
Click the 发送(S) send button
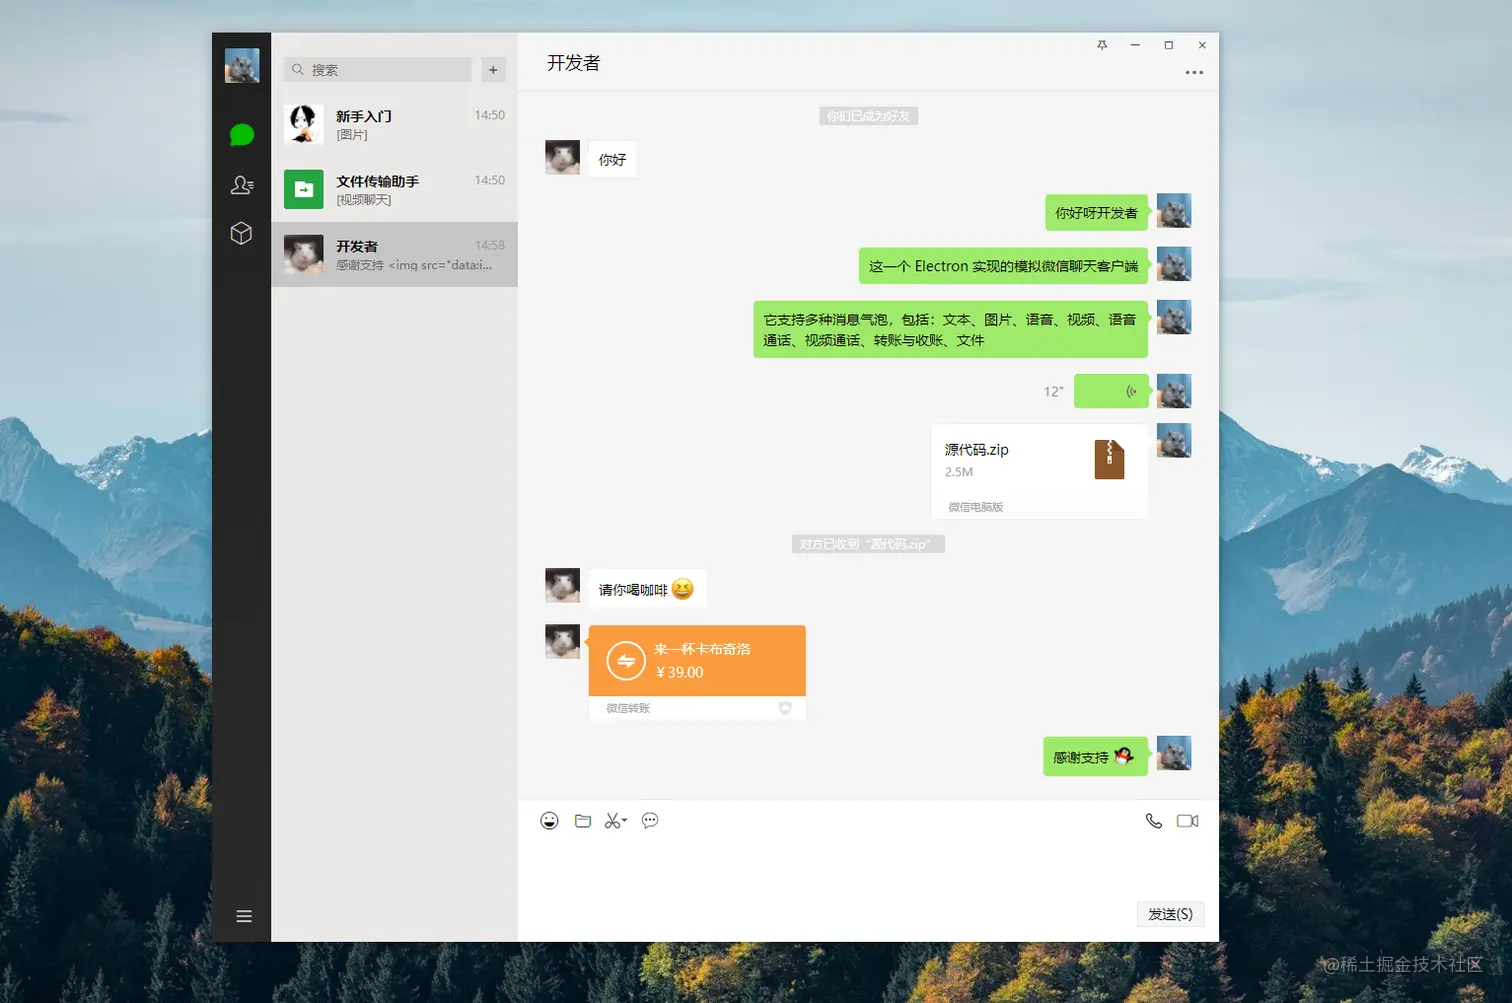click(x=1169, y=913)
